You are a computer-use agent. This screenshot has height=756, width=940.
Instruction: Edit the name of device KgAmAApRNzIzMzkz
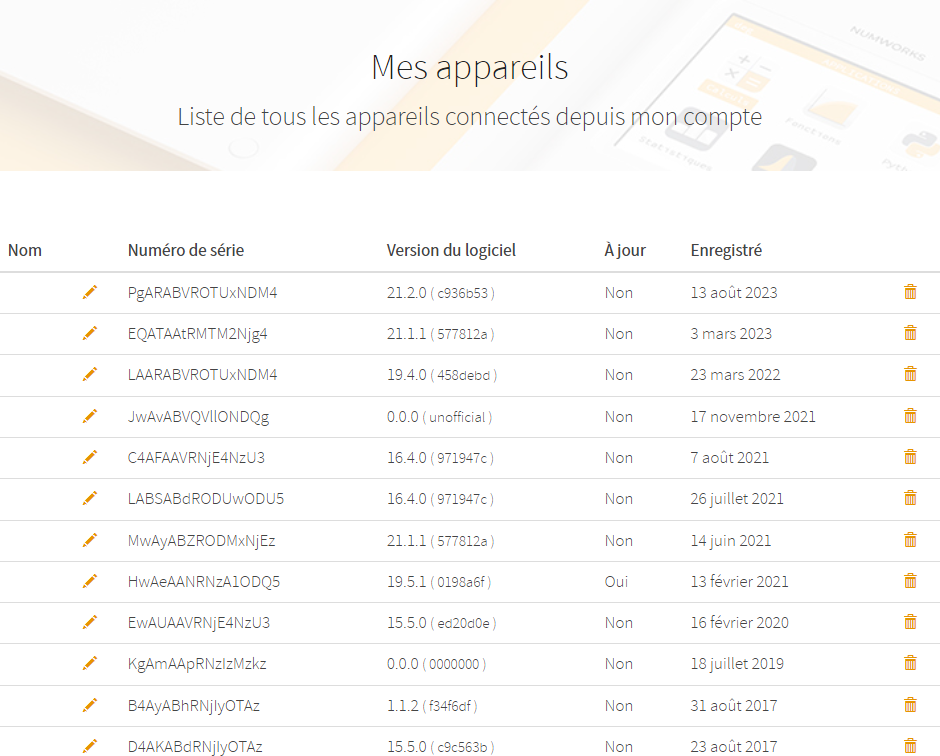pyautogui.click(x=90, y=663)
